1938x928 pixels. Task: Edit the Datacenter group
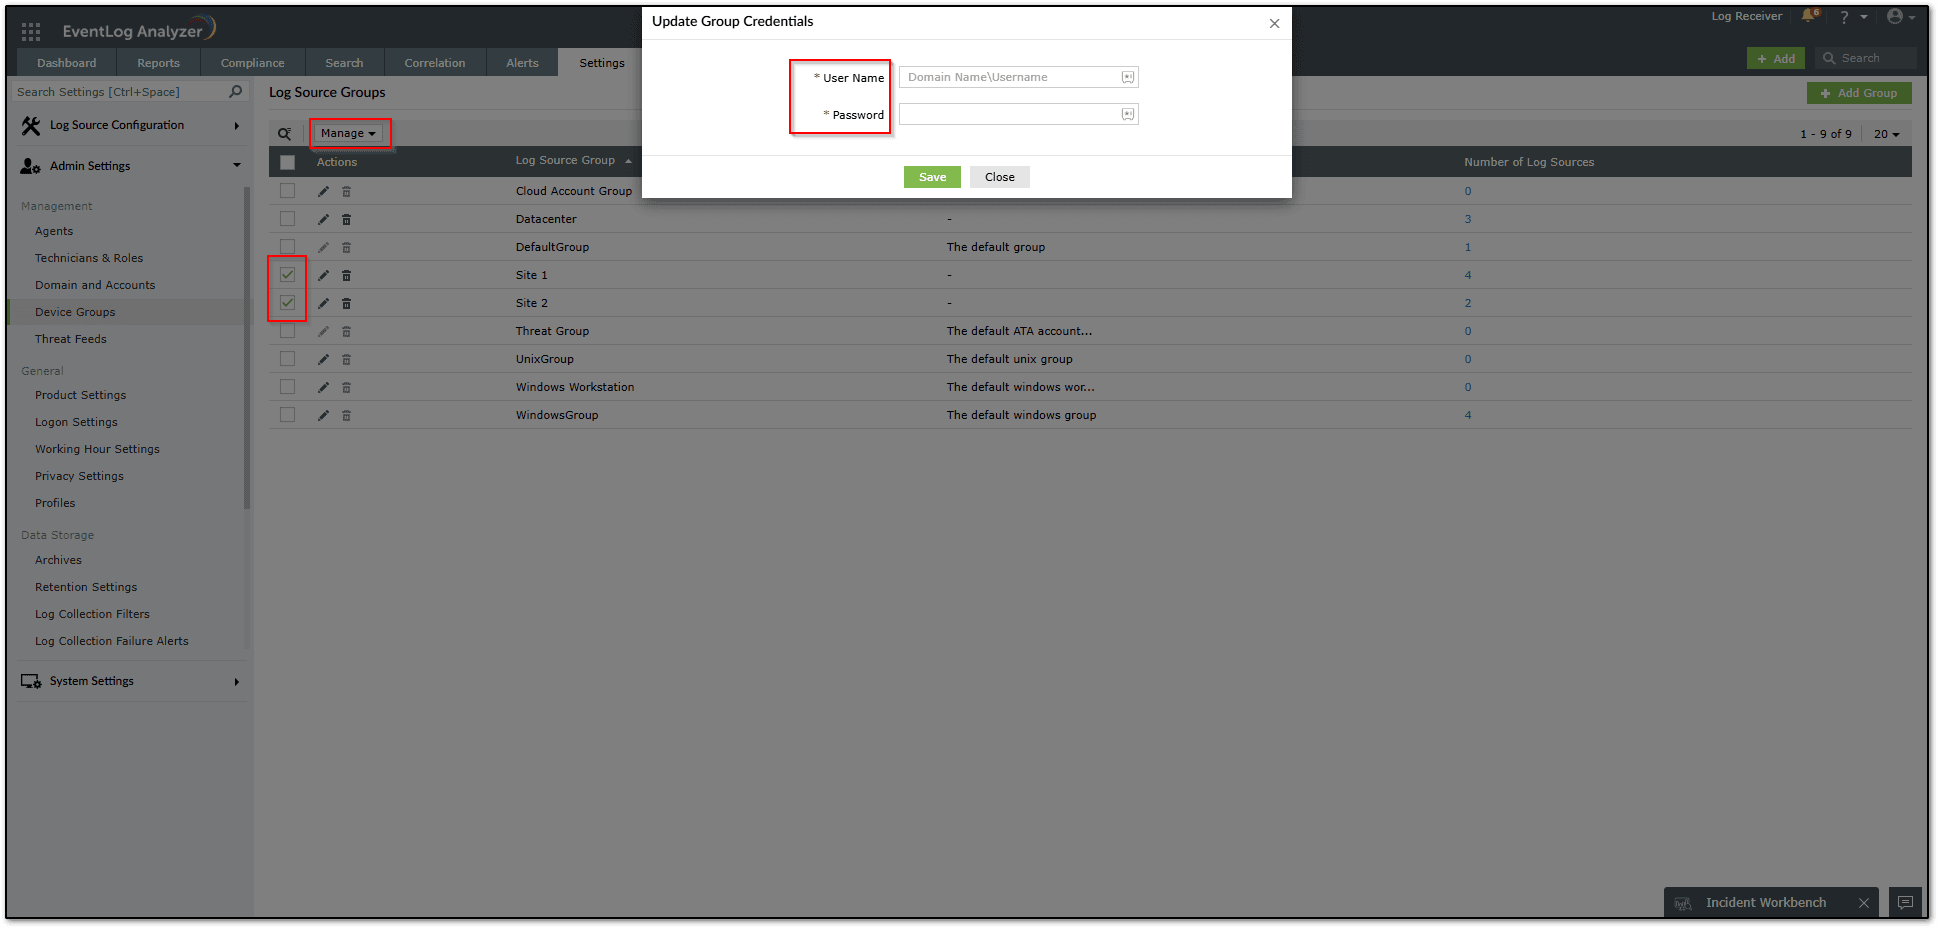coord(323,219)
